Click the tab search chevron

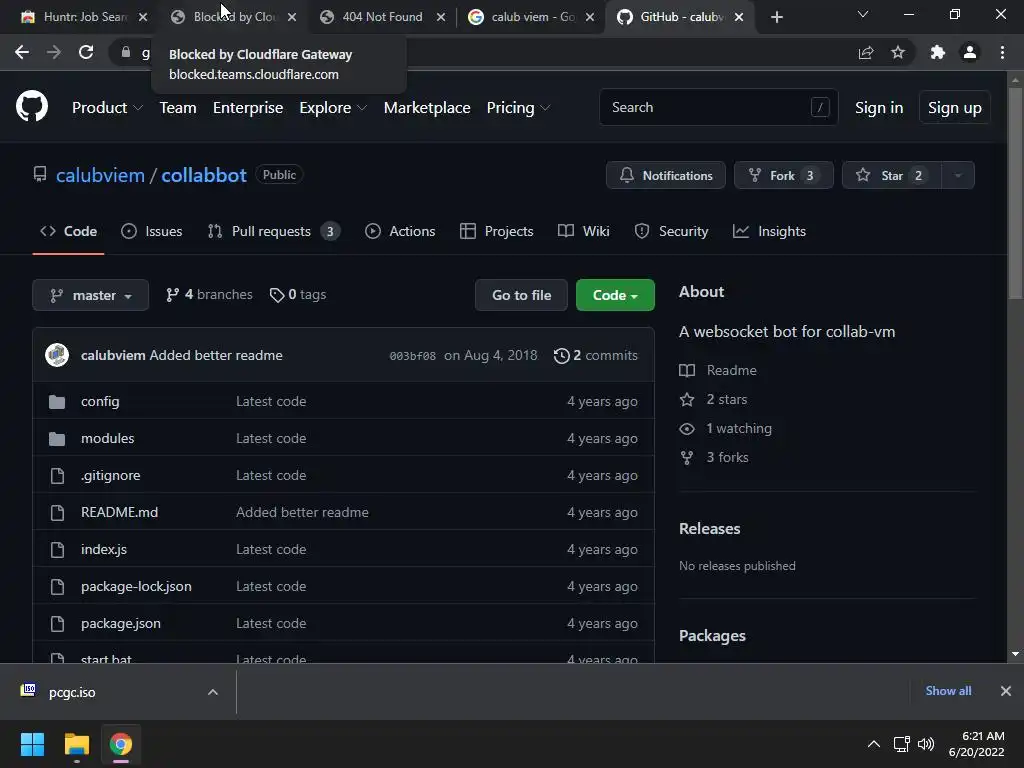[863, 14]
